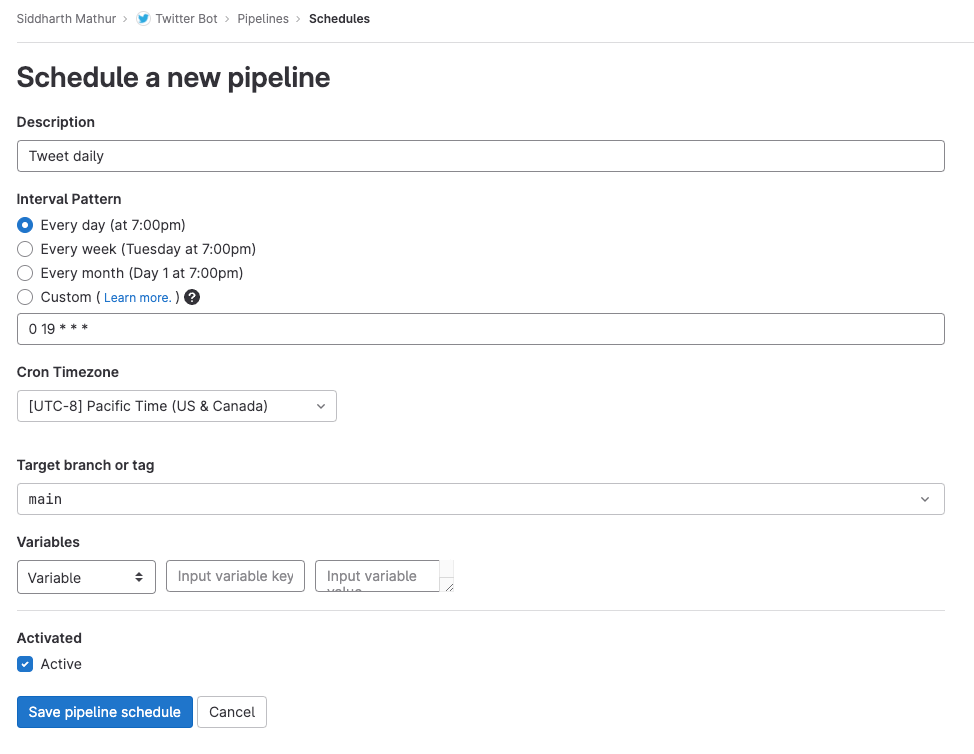
Task: Click the Target branch dropdown chevron
Action: 925,498
